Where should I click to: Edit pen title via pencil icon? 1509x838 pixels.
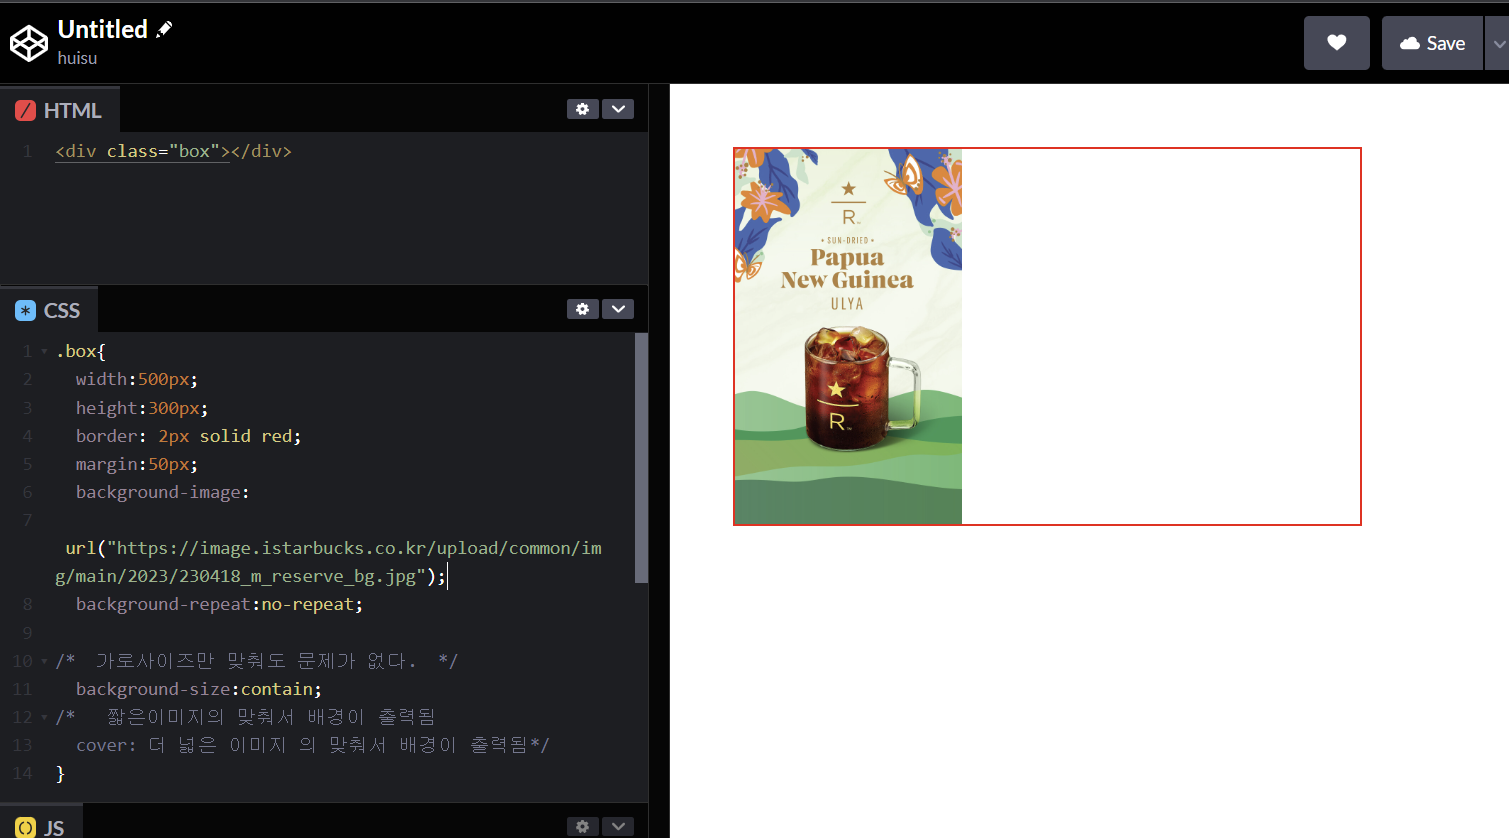coord(164,29)
